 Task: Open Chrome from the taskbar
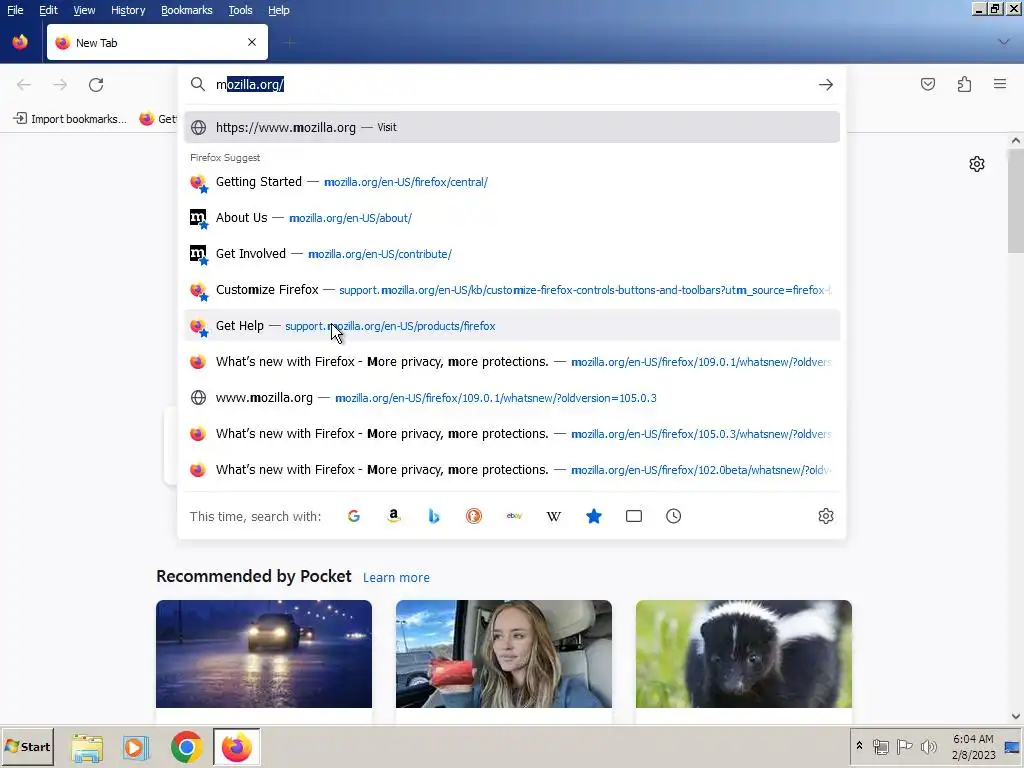[187, 746]
